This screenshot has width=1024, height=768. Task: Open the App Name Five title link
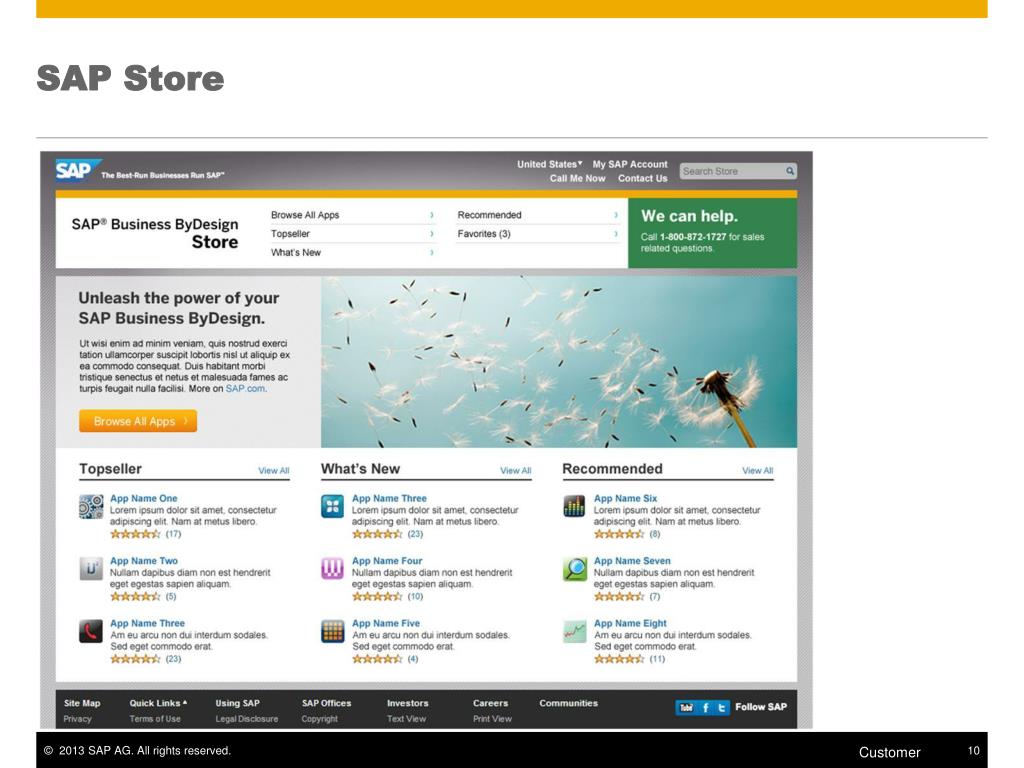click(x=386, y=624)
